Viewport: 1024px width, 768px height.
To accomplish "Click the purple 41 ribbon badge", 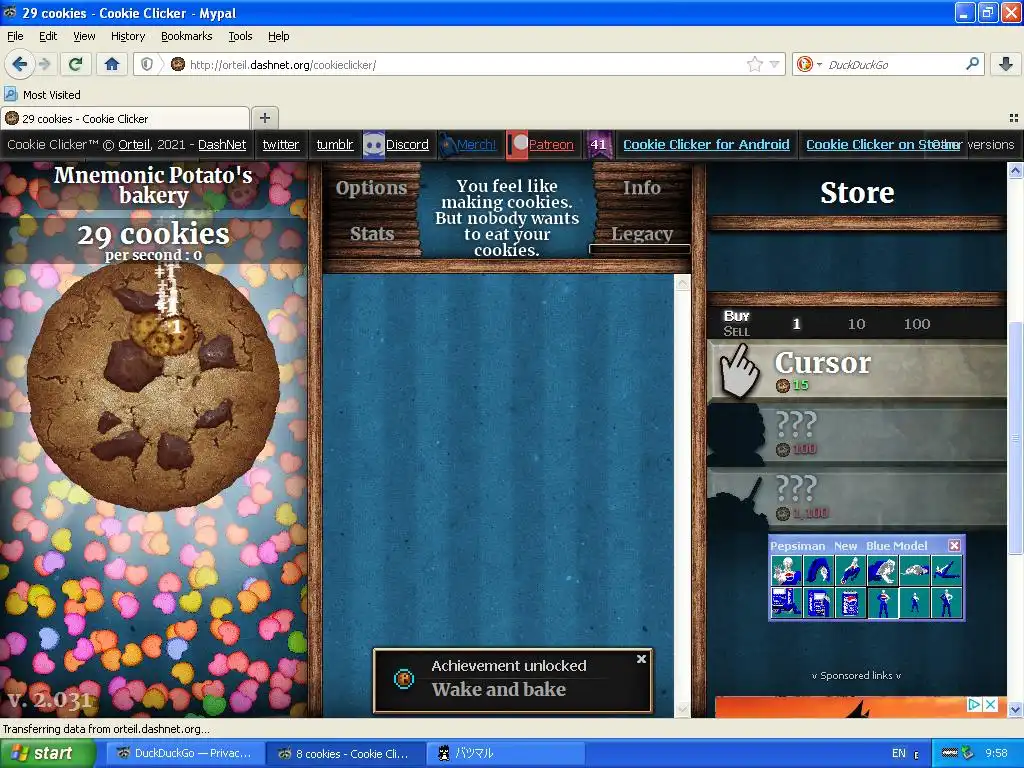I will click(598, 145).
